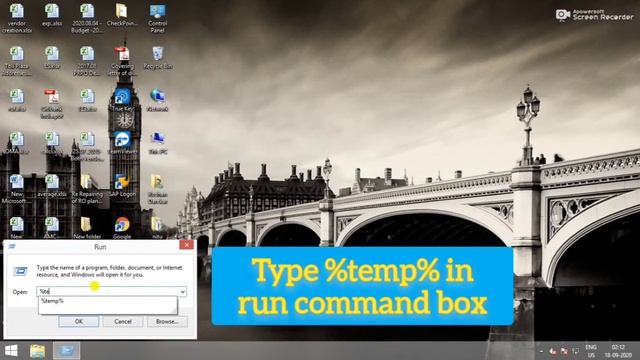Select the exp.xlsx desktop file
640x360 pixels.
(x=52, y=15)
